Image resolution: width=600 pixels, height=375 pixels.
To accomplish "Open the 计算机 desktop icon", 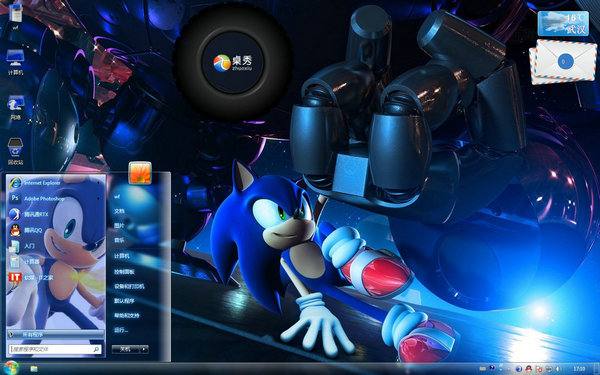I will click(x=15, y=62).
